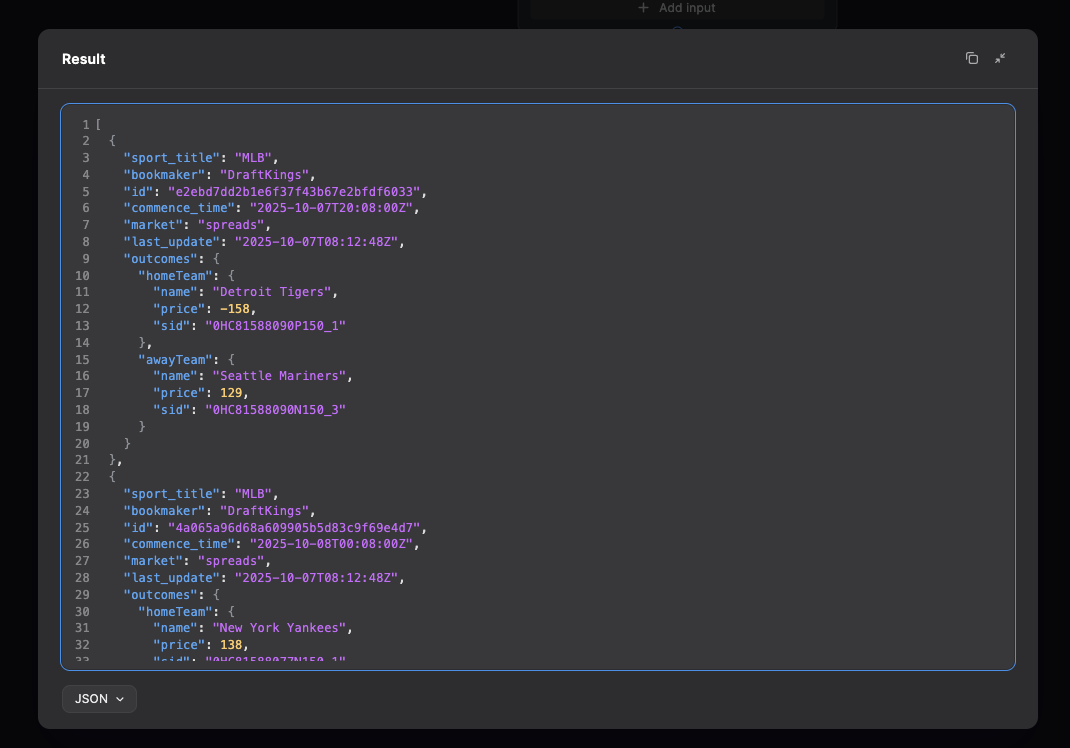Click the price value 129
Image resolution: width=1070 pixels, height=748 pixels.
click(x=231, y=393)
